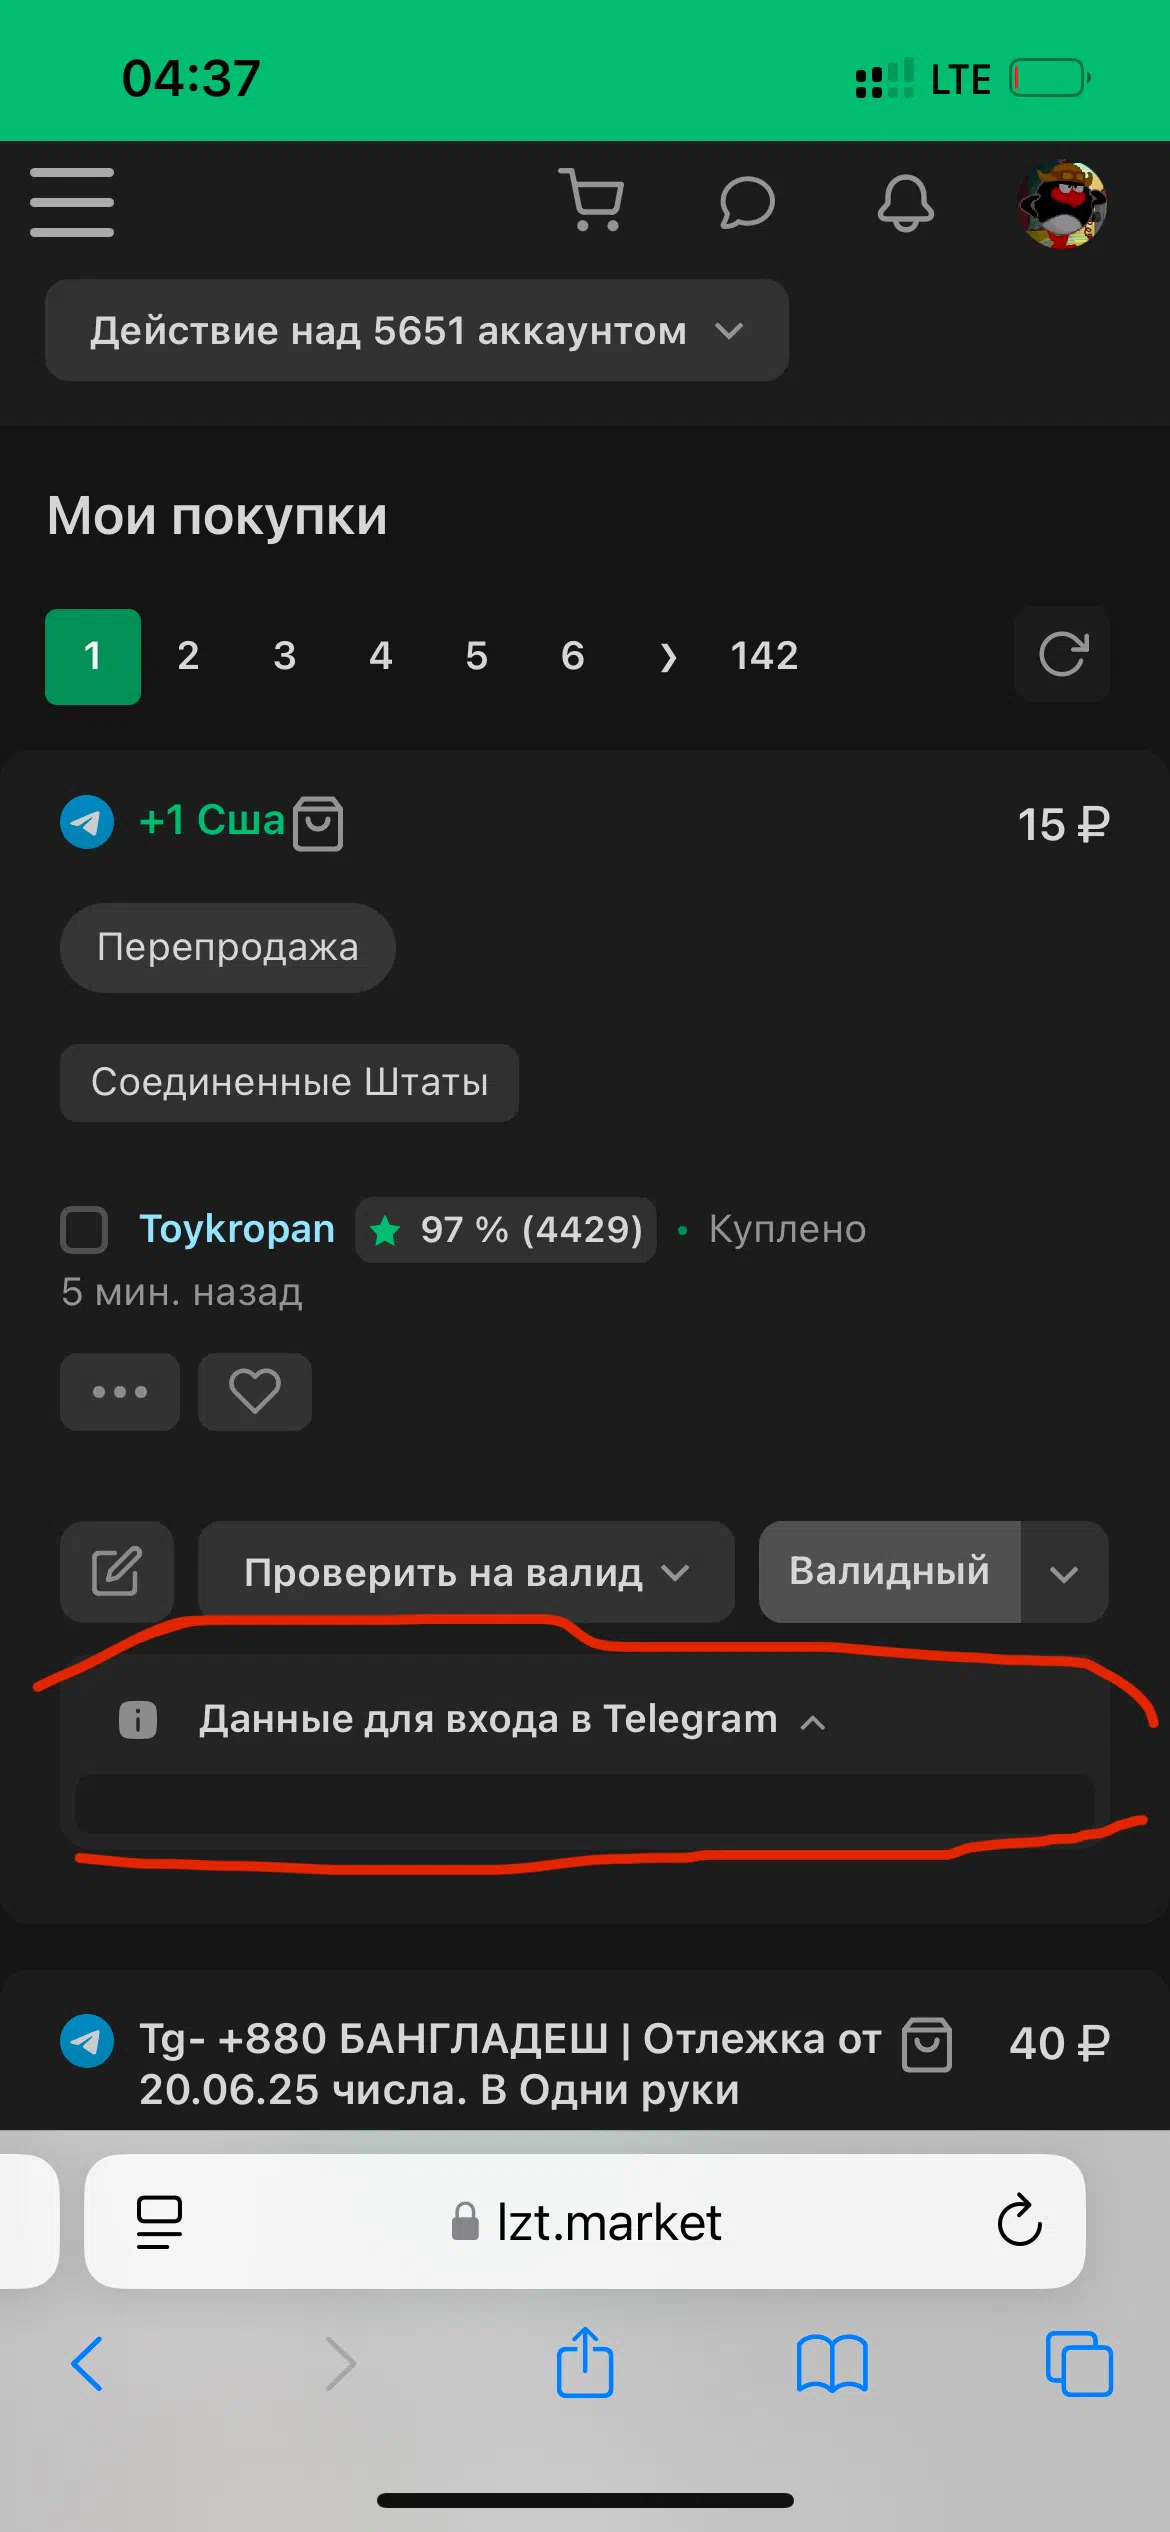Jump to last page 142
The image size is (1170, 2532).
tap(764, 656)
